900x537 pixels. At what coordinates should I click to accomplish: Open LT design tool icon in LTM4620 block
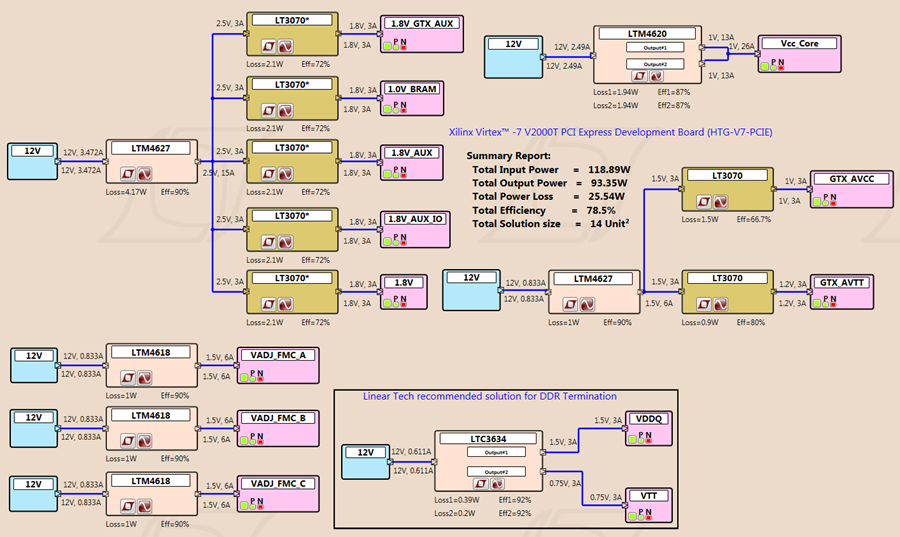(x=639, y=76)
